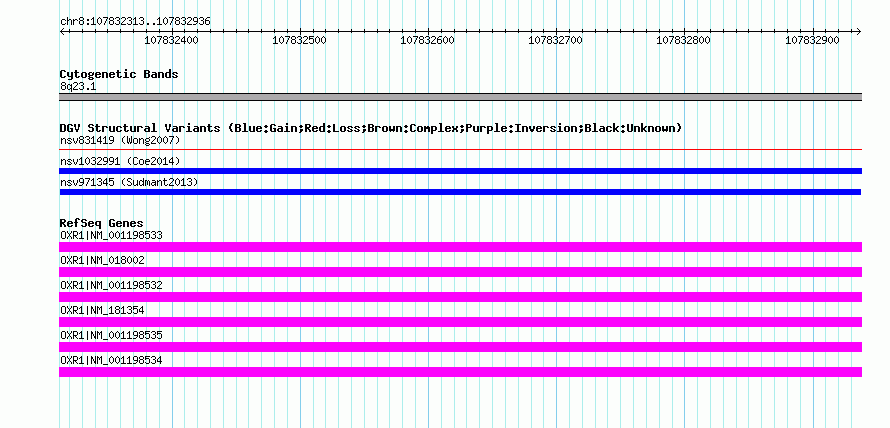890x428 pixels.
Task: Click the 107832900 ruler tick label
Action: coord(812,40)
